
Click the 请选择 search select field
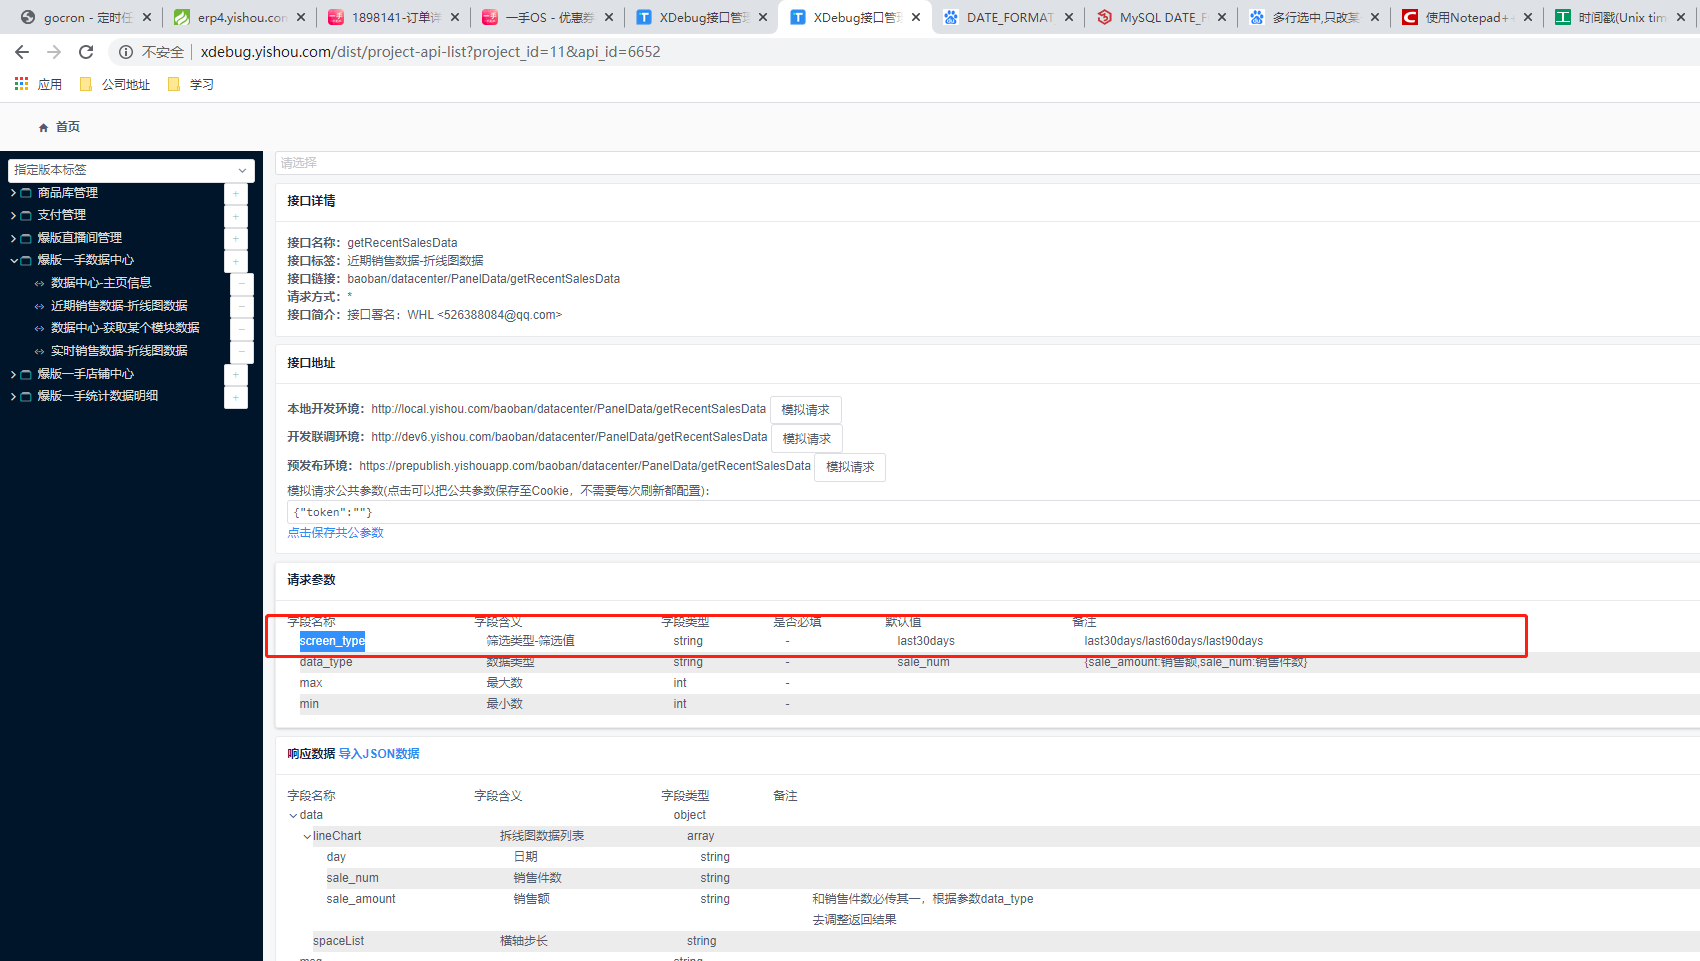pyautogui.click(x=987, y=163)
